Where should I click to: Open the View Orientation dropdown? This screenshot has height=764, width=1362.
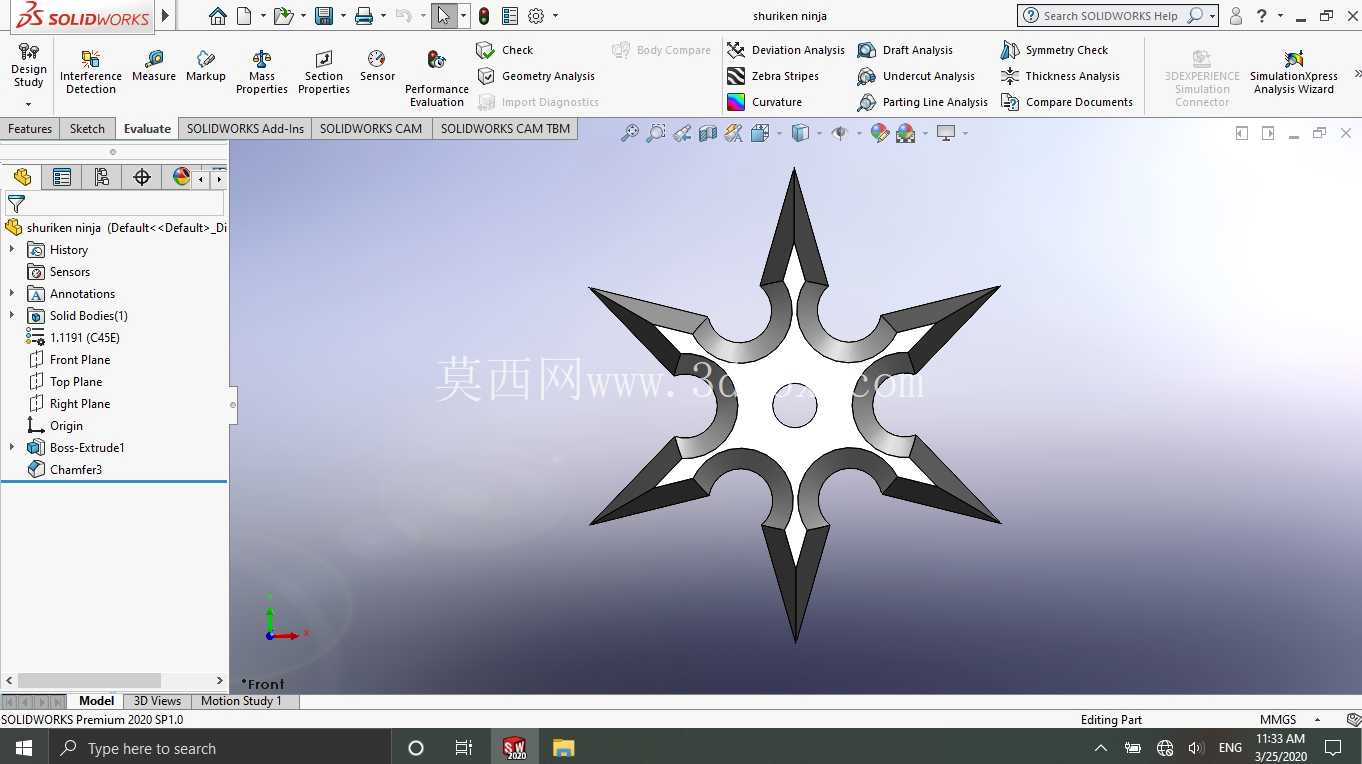pos(780,133)
